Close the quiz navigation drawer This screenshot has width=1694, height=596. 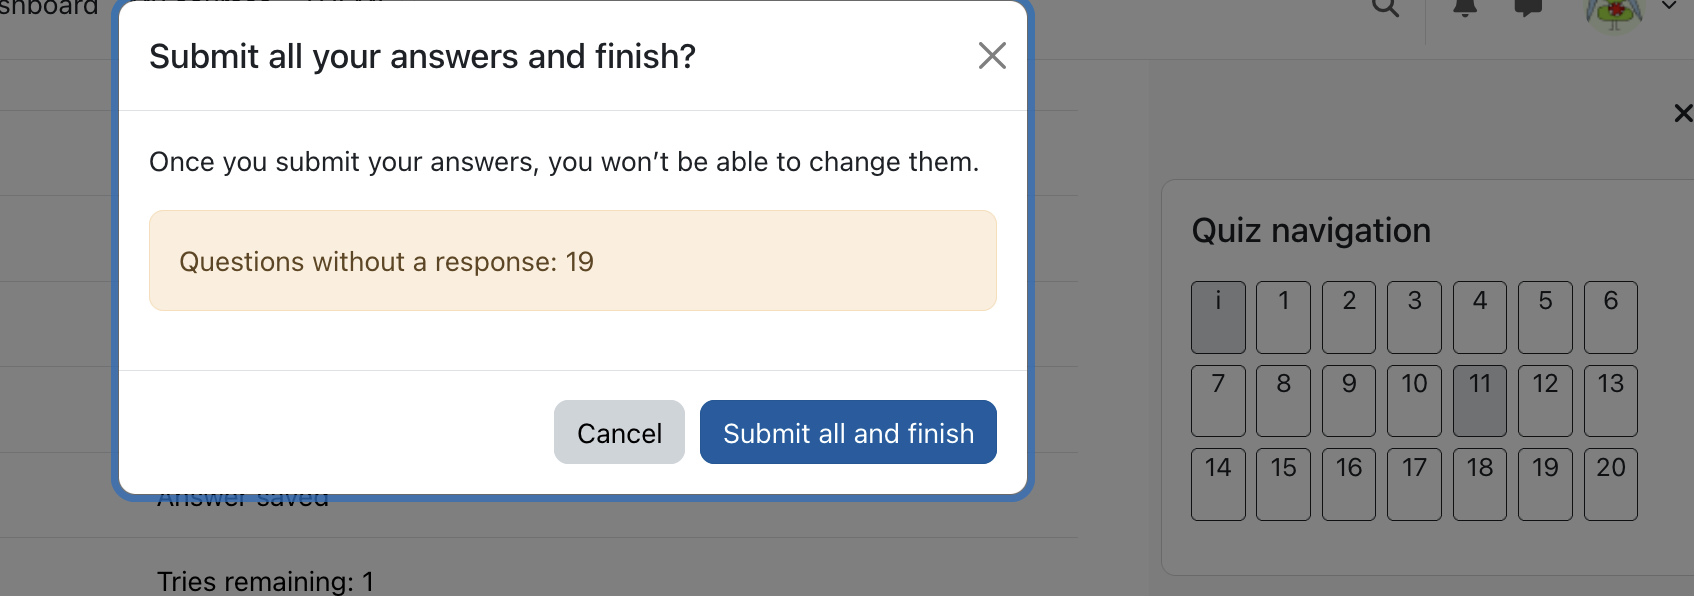(x=1683, y=113)
